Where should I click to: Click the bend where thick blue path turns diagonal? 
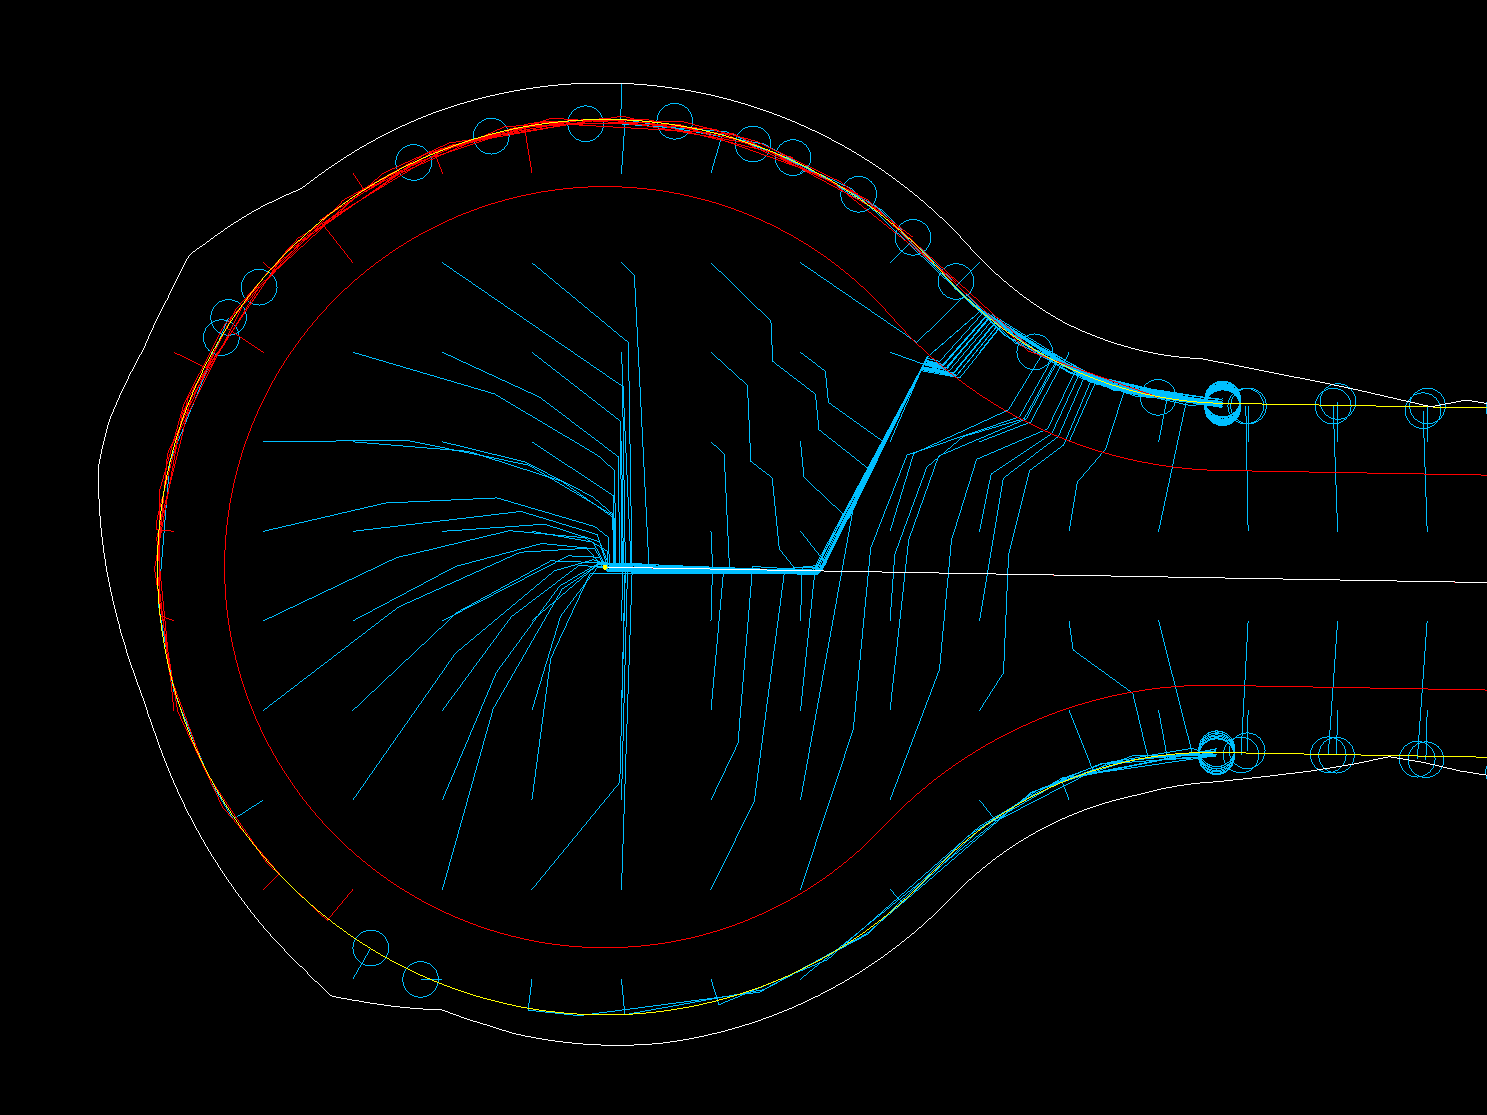click(818, 570)
